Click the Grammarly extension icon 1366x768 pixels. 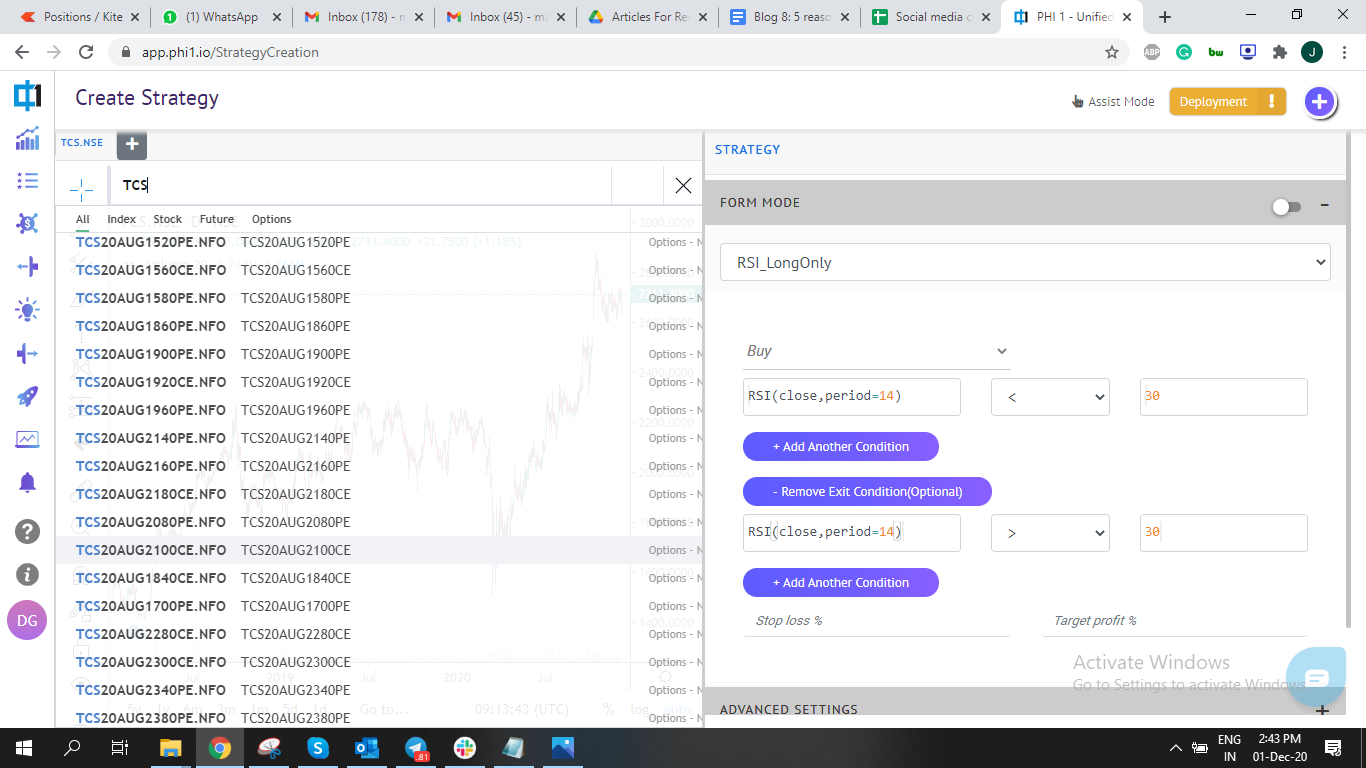[x=1184, y=52]
